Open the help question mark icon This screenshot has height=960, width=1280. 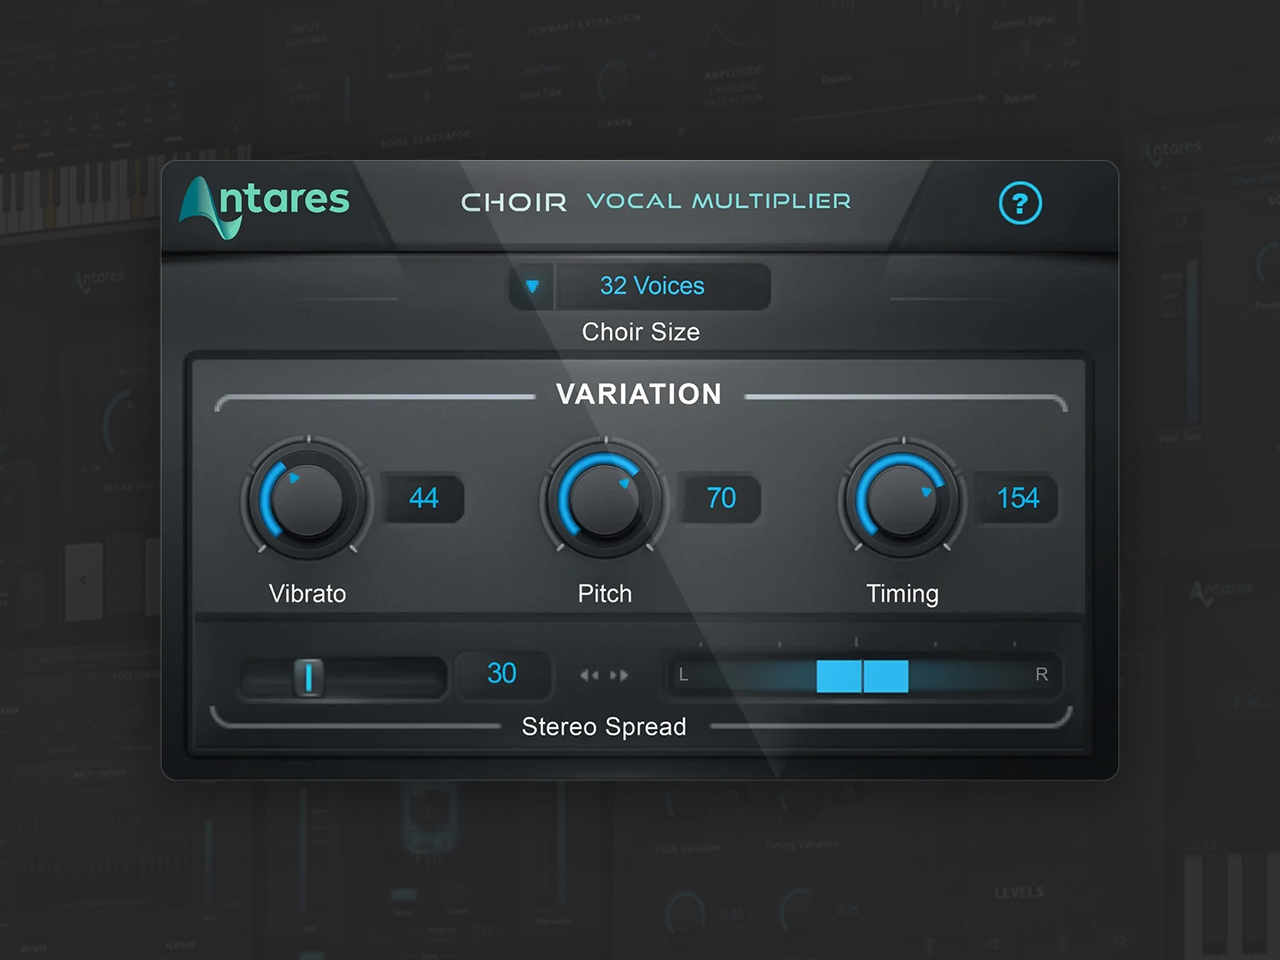tap(1020, 204)
